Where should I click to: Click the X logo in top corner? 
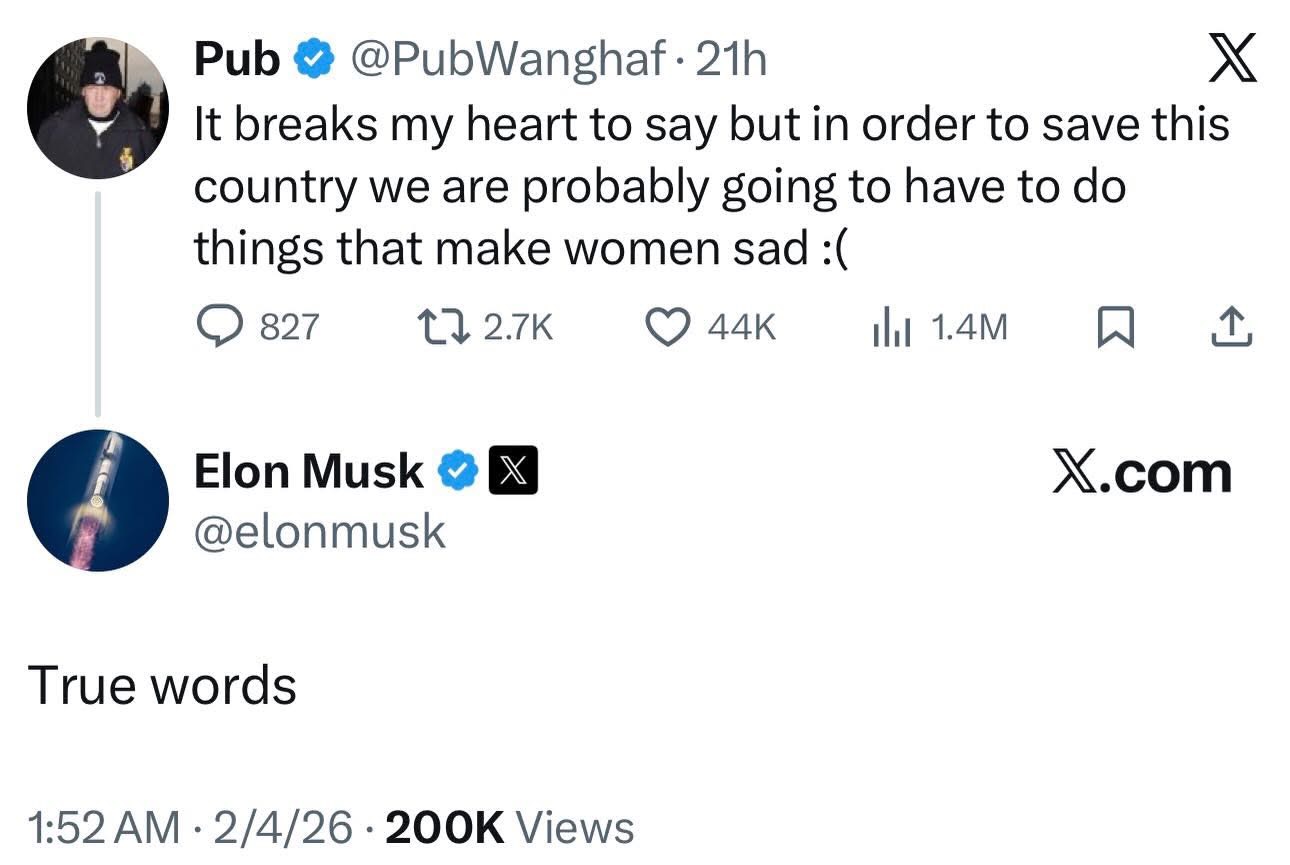click(1230, 59)
